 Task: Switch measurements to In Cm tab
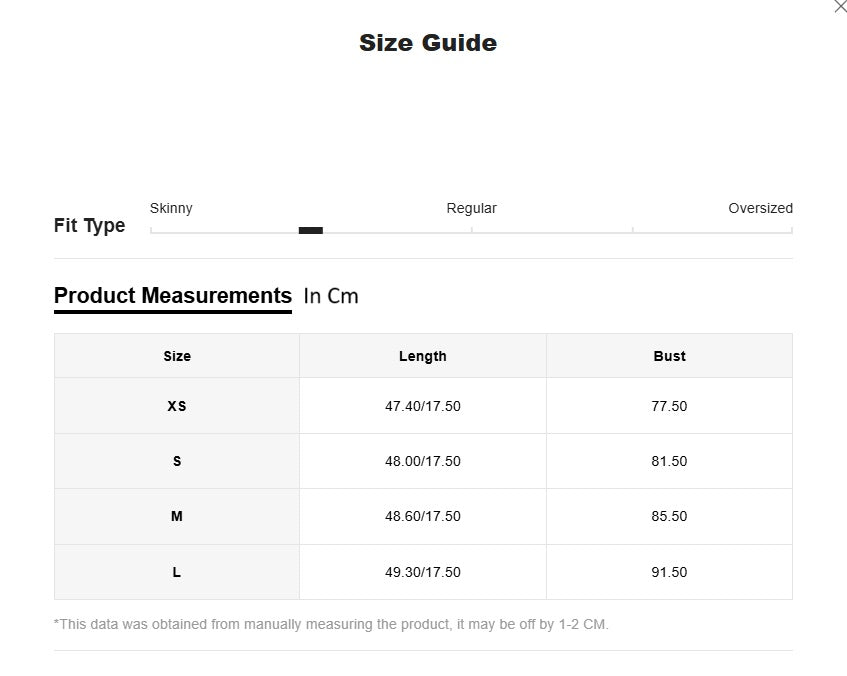coord(330,296)
